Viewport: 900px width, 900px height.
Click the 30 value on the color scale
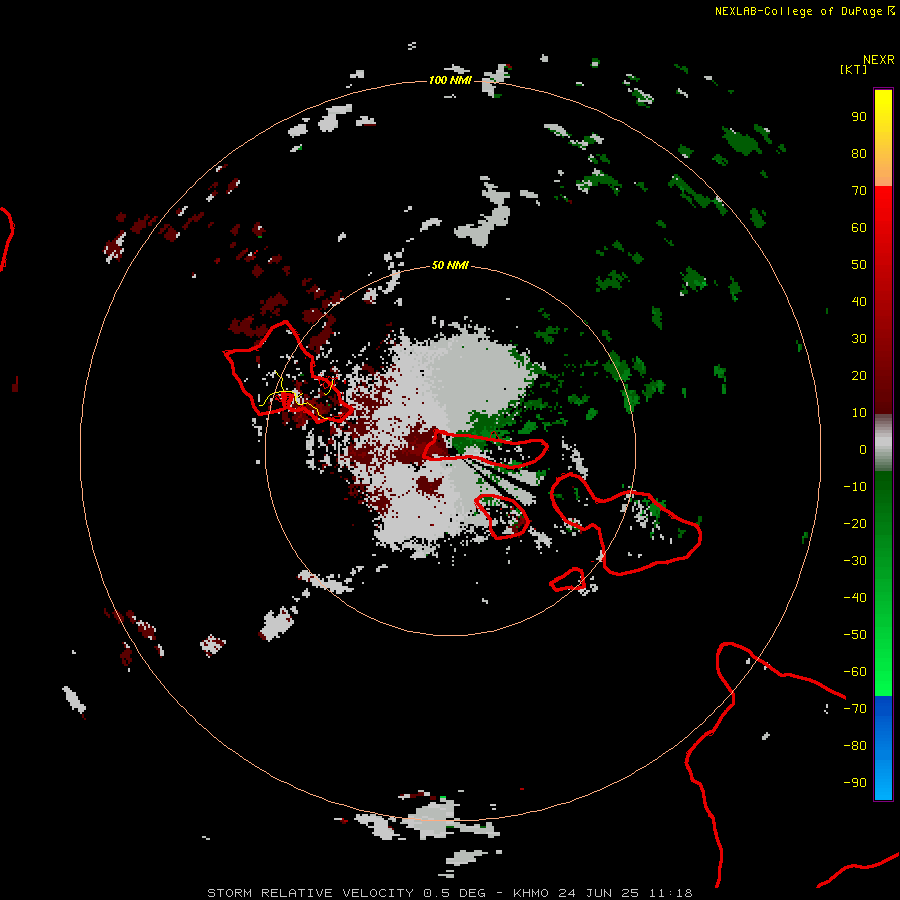click(859, 339)
